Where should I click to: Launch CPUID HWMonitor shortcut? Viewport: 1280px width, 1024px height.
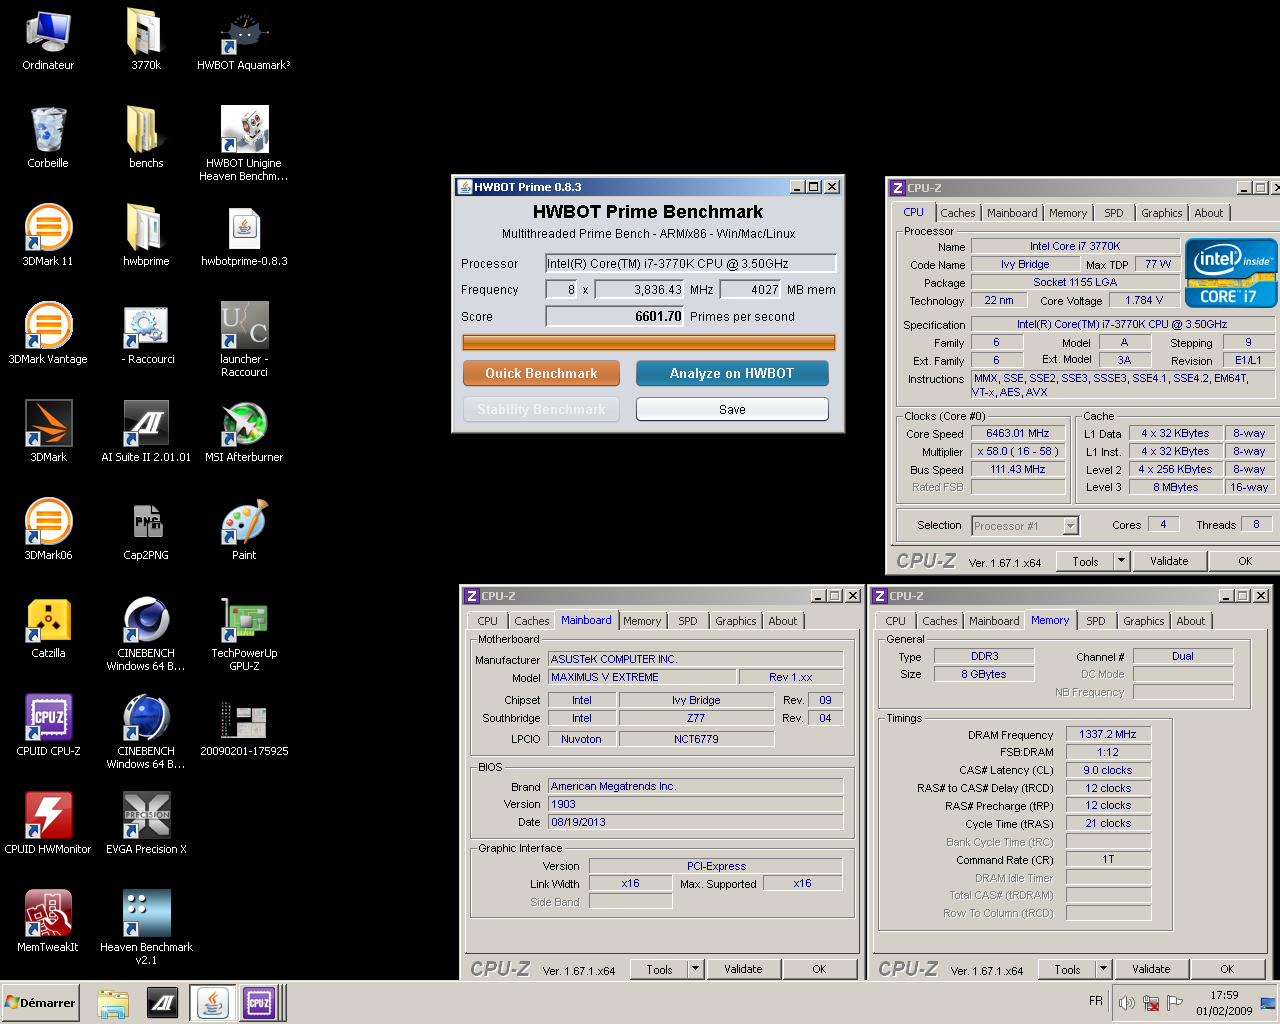point(48,824)
